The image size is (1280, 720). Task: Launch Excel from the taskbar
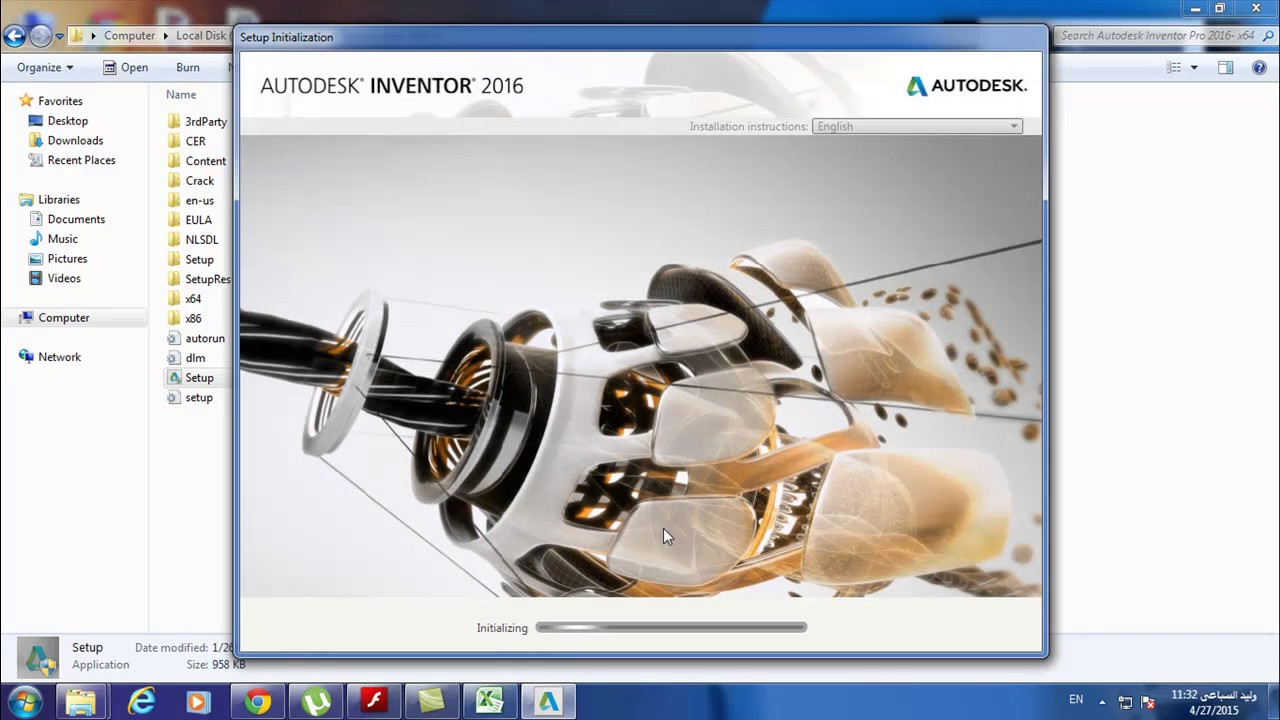click(x=489, y=702)
